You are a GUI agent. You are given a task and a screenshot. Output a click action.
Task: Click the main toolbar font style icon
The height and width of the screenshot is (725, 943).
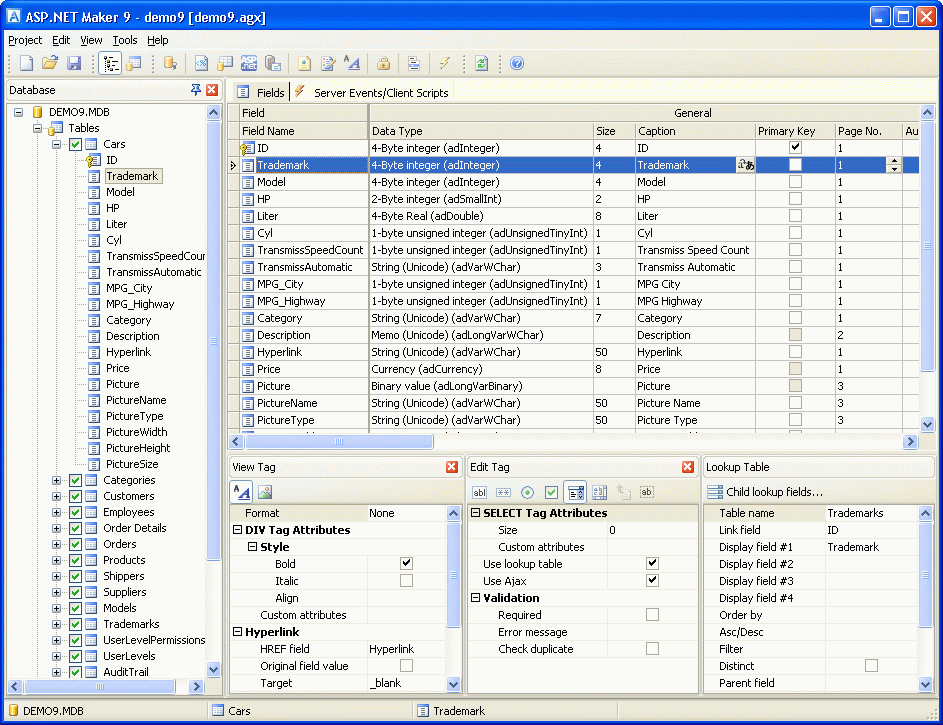pyautogui.click(x=352, y=63)
